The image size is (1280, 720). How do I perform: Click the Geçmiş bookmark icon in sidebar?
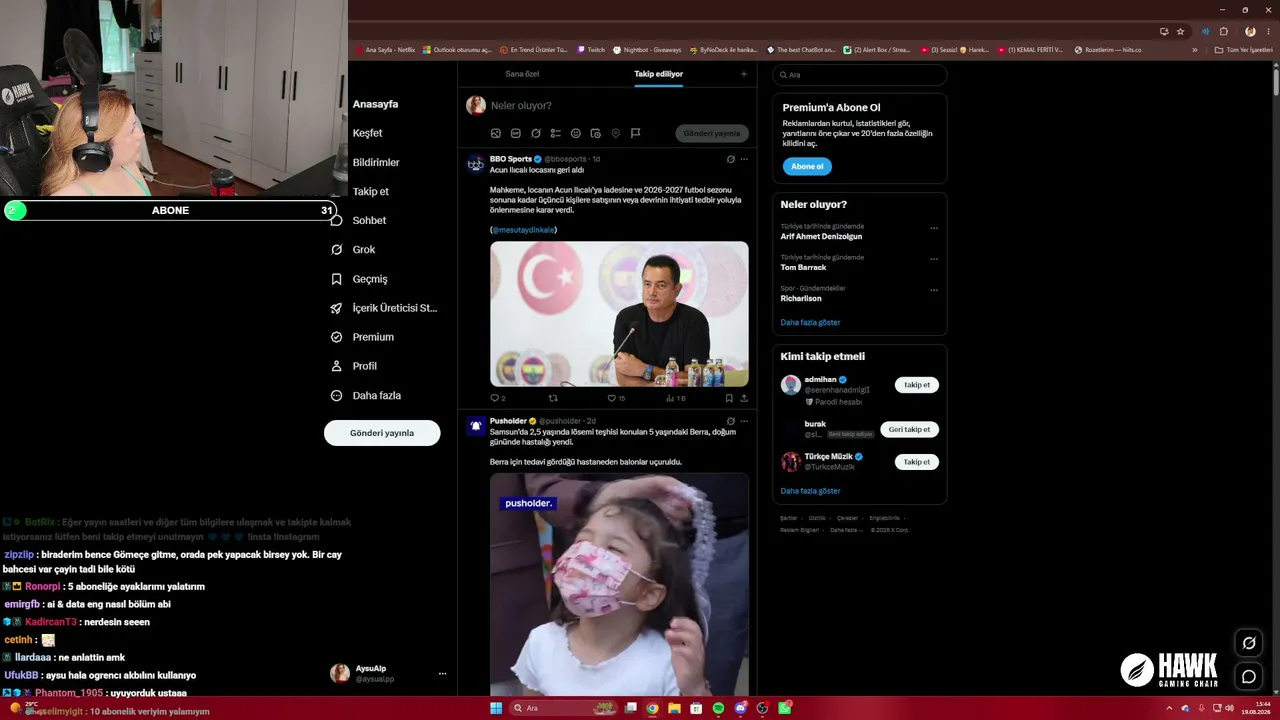337,279
